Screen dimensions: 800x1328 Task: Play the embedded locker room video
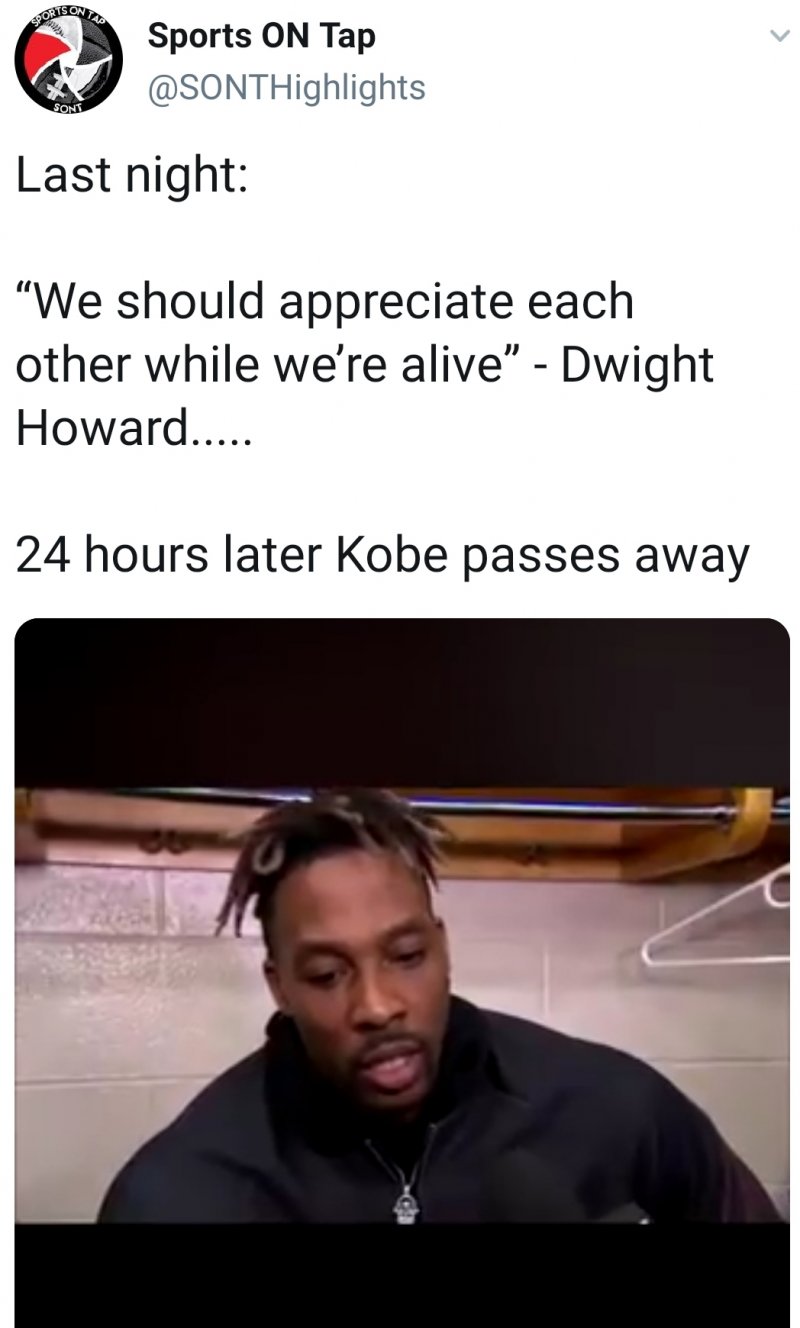[x=402, y=972]
